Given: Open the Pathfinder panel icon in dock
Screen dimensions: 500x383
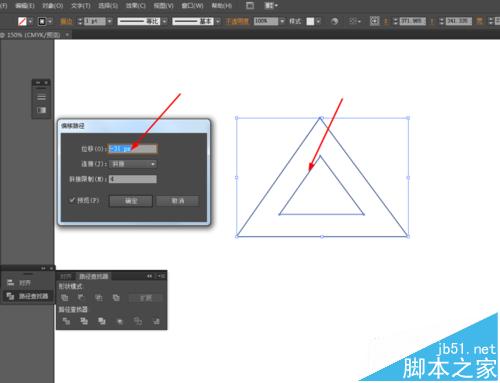Looking at the screenshot, I should 10,296.
